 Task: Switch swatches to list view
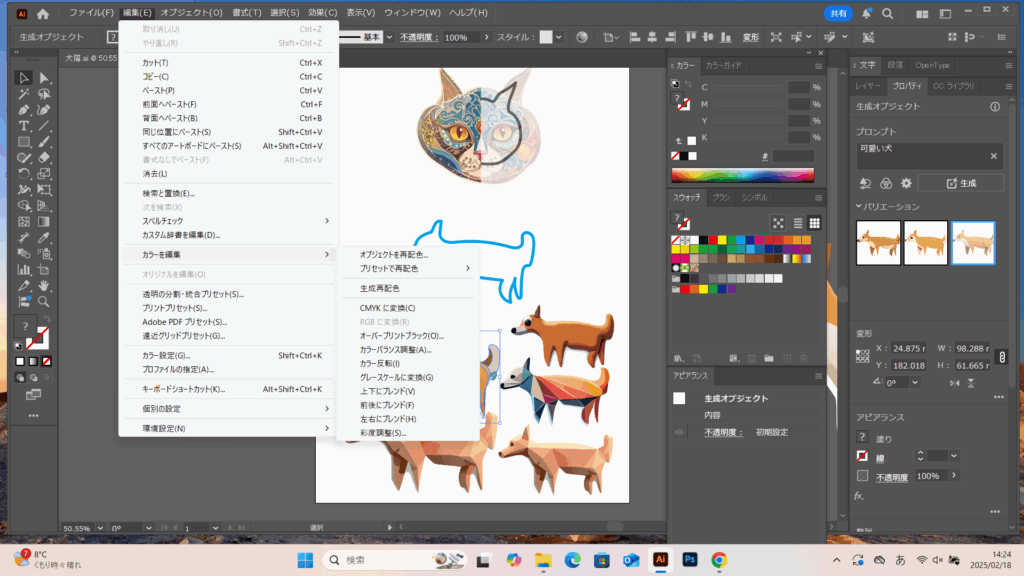click(x=797, y=222)
